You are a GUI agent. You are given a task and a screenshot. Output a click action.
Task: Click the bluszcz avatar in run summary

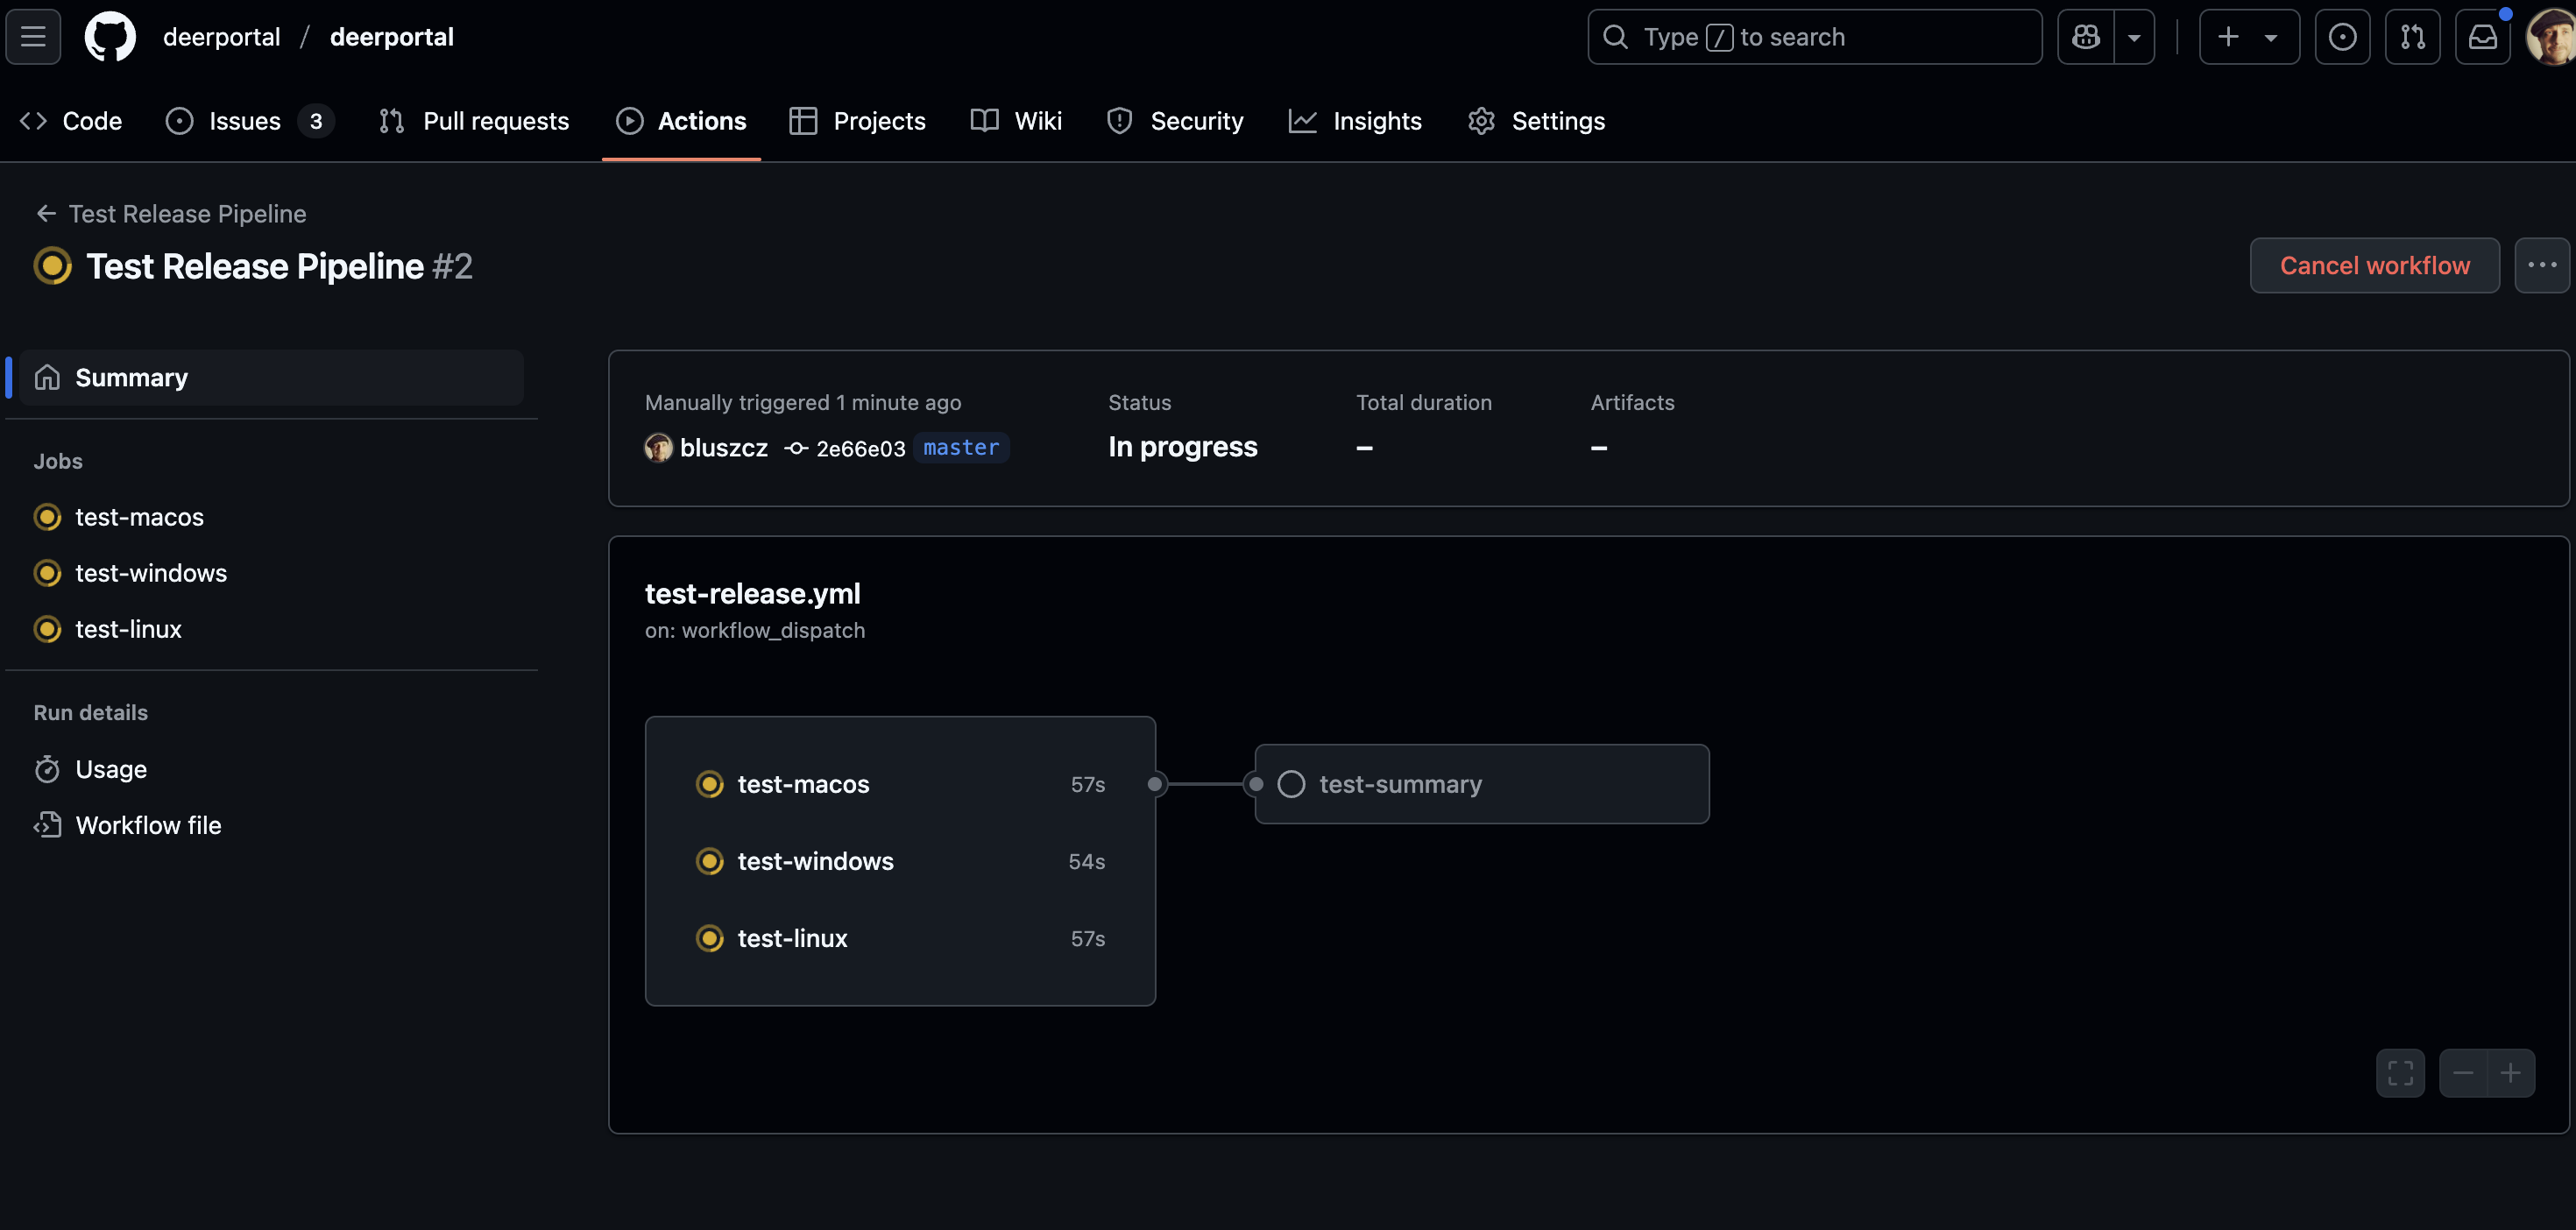click(659, 448)
